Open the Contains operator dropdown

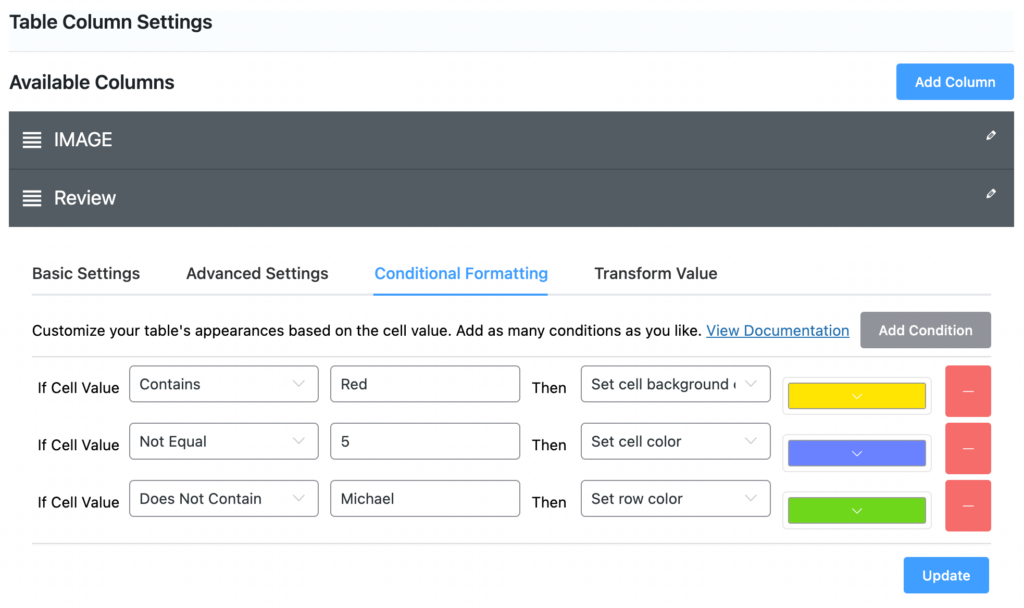click(224, 384)
